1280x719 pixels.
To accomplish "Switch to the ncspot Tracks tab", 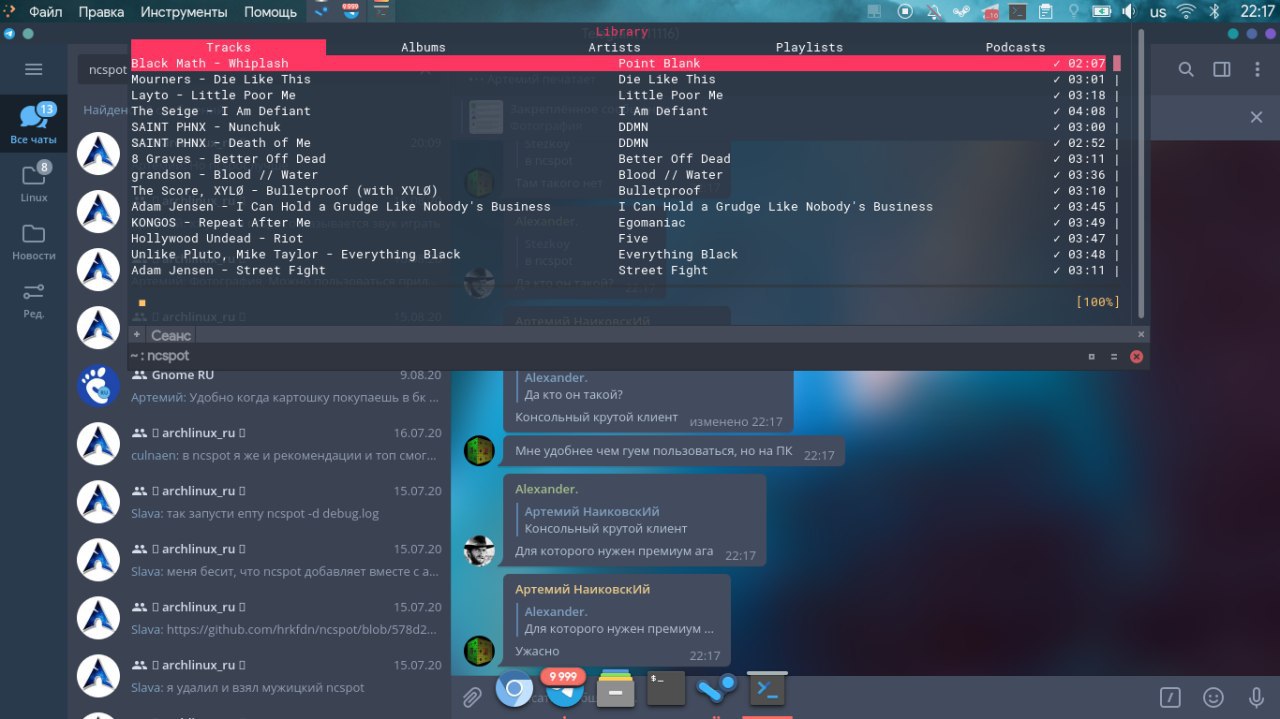I will point(228,47).
